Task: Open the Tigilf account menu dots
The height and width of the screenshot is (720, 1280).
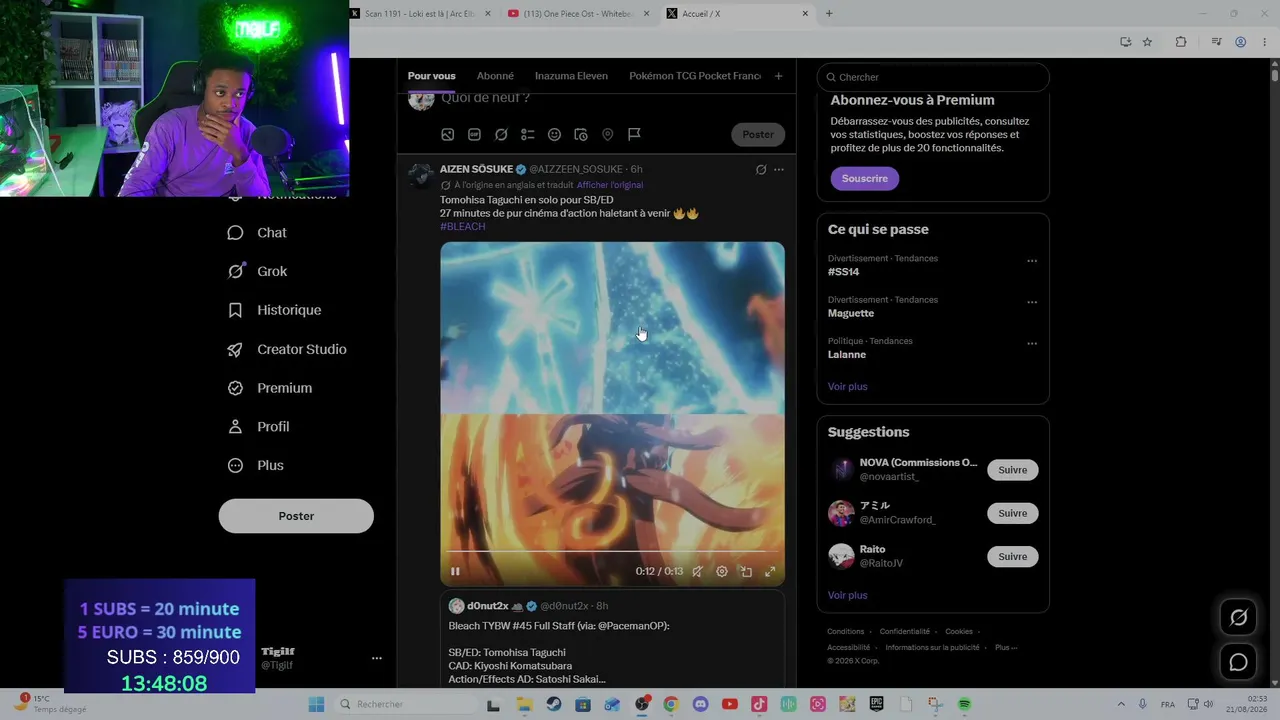Action: coord(377,658)
